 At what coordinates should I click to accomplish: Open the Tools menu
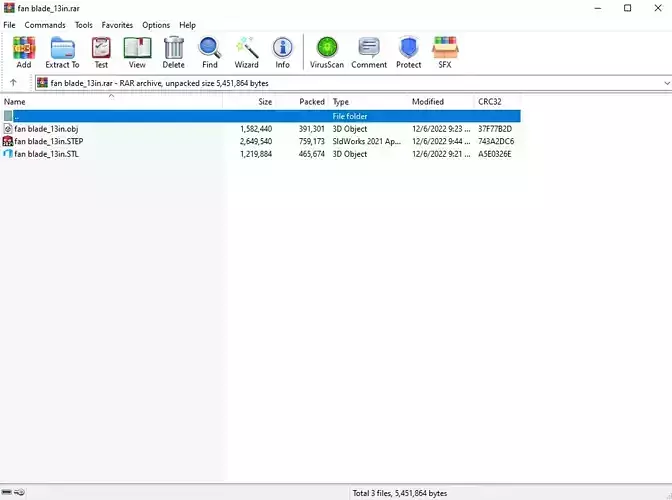[84, 25]
